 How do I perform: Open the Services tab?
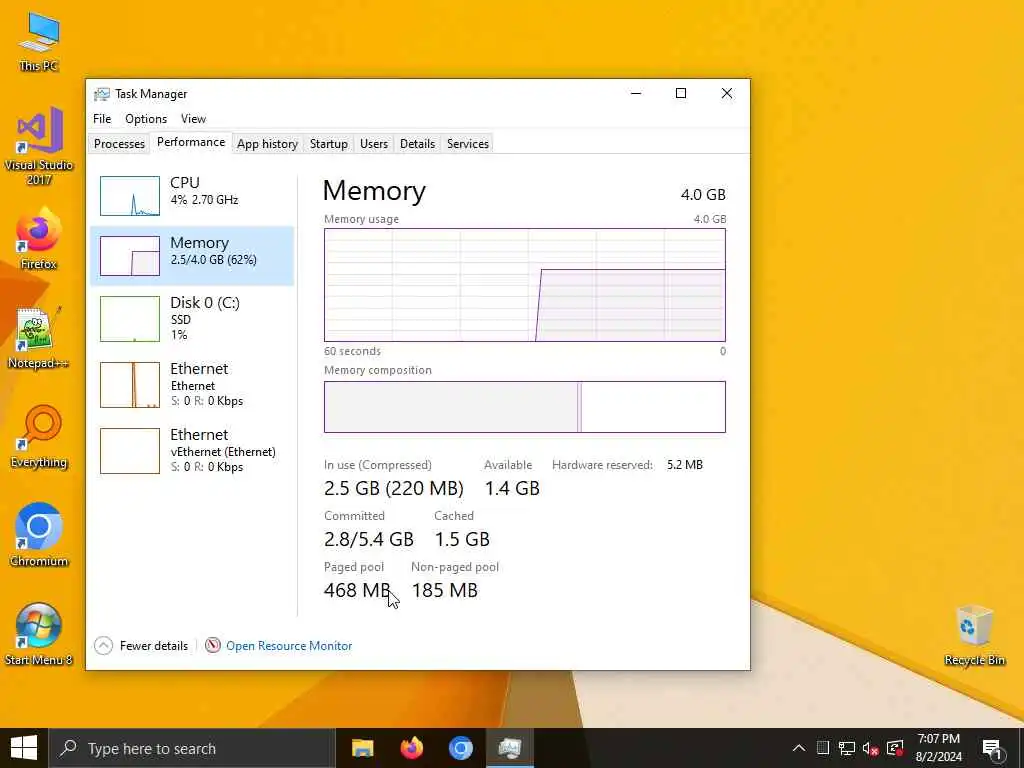click(468, 144)
